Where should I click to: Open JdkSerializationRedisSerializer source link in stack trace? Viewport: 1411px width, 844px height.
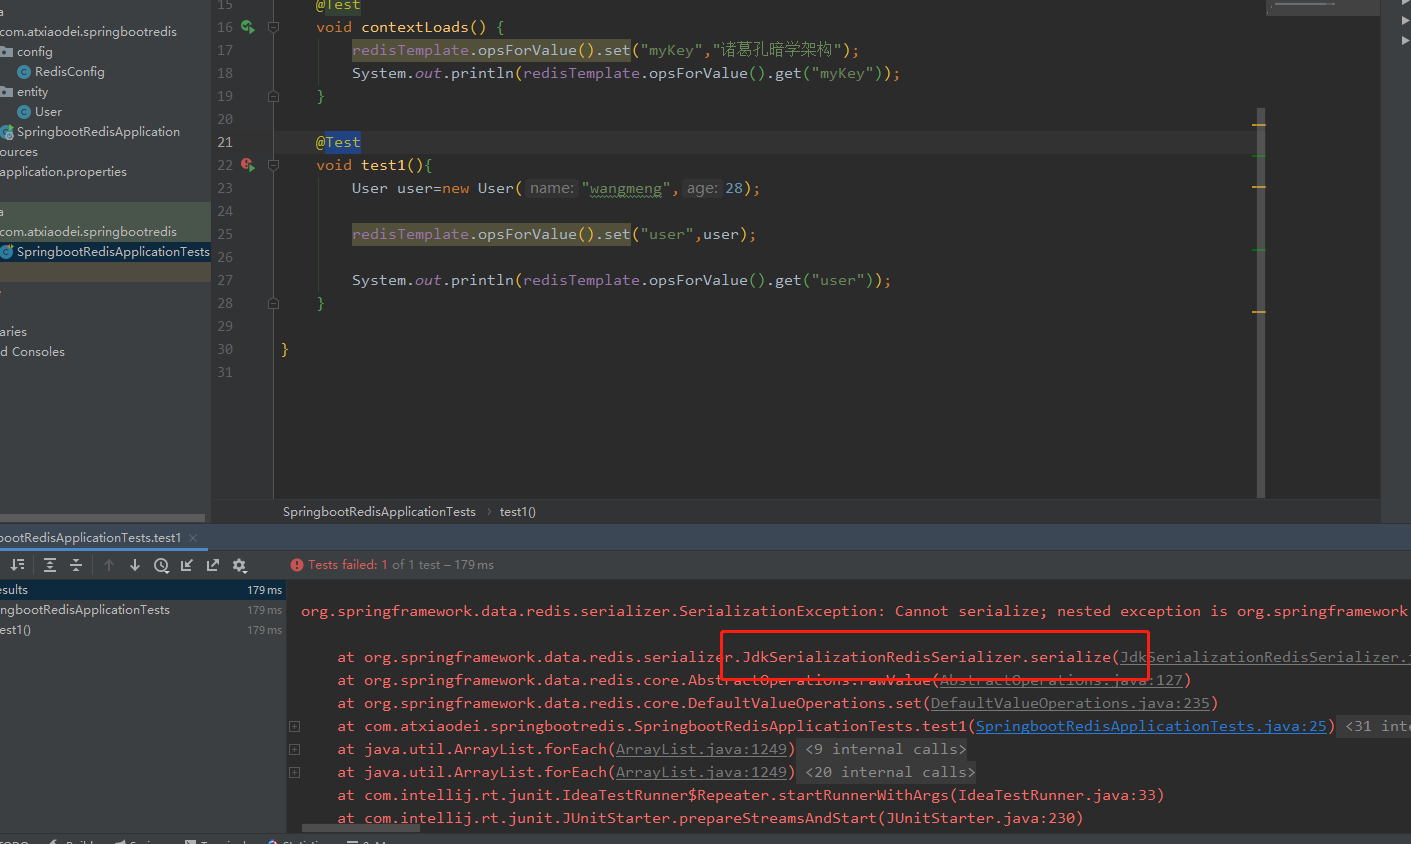click(1265, 657)
